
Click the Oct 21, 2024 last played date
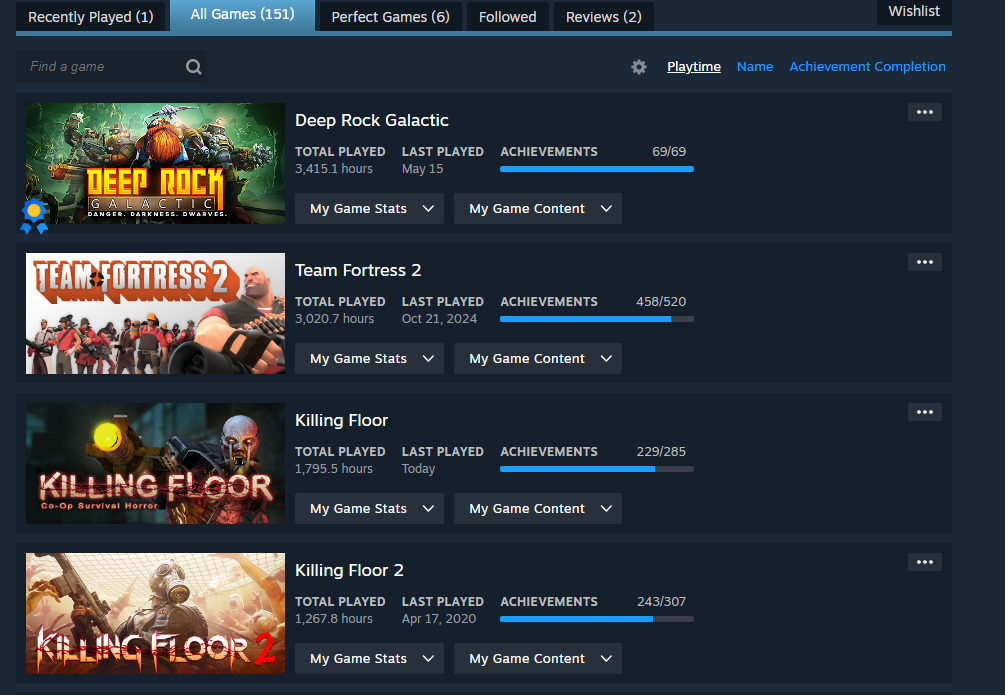(440, 319)
